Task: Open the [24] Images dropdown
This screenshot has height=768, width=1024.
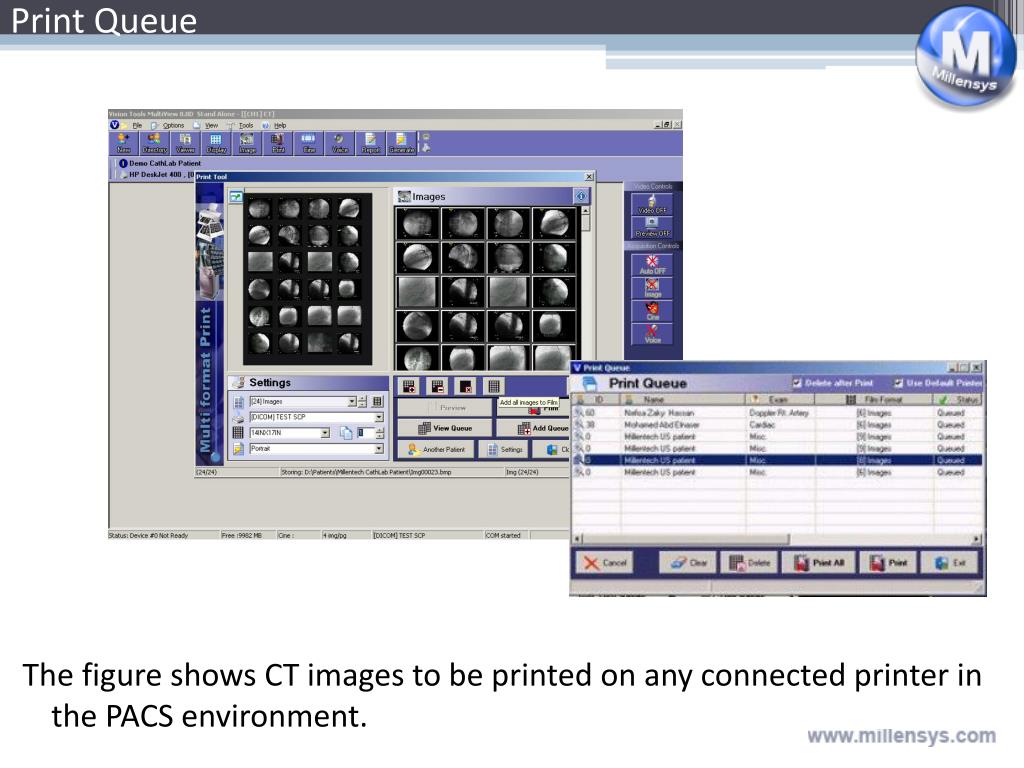Action: pyautogui.click(x=352, y=402)
